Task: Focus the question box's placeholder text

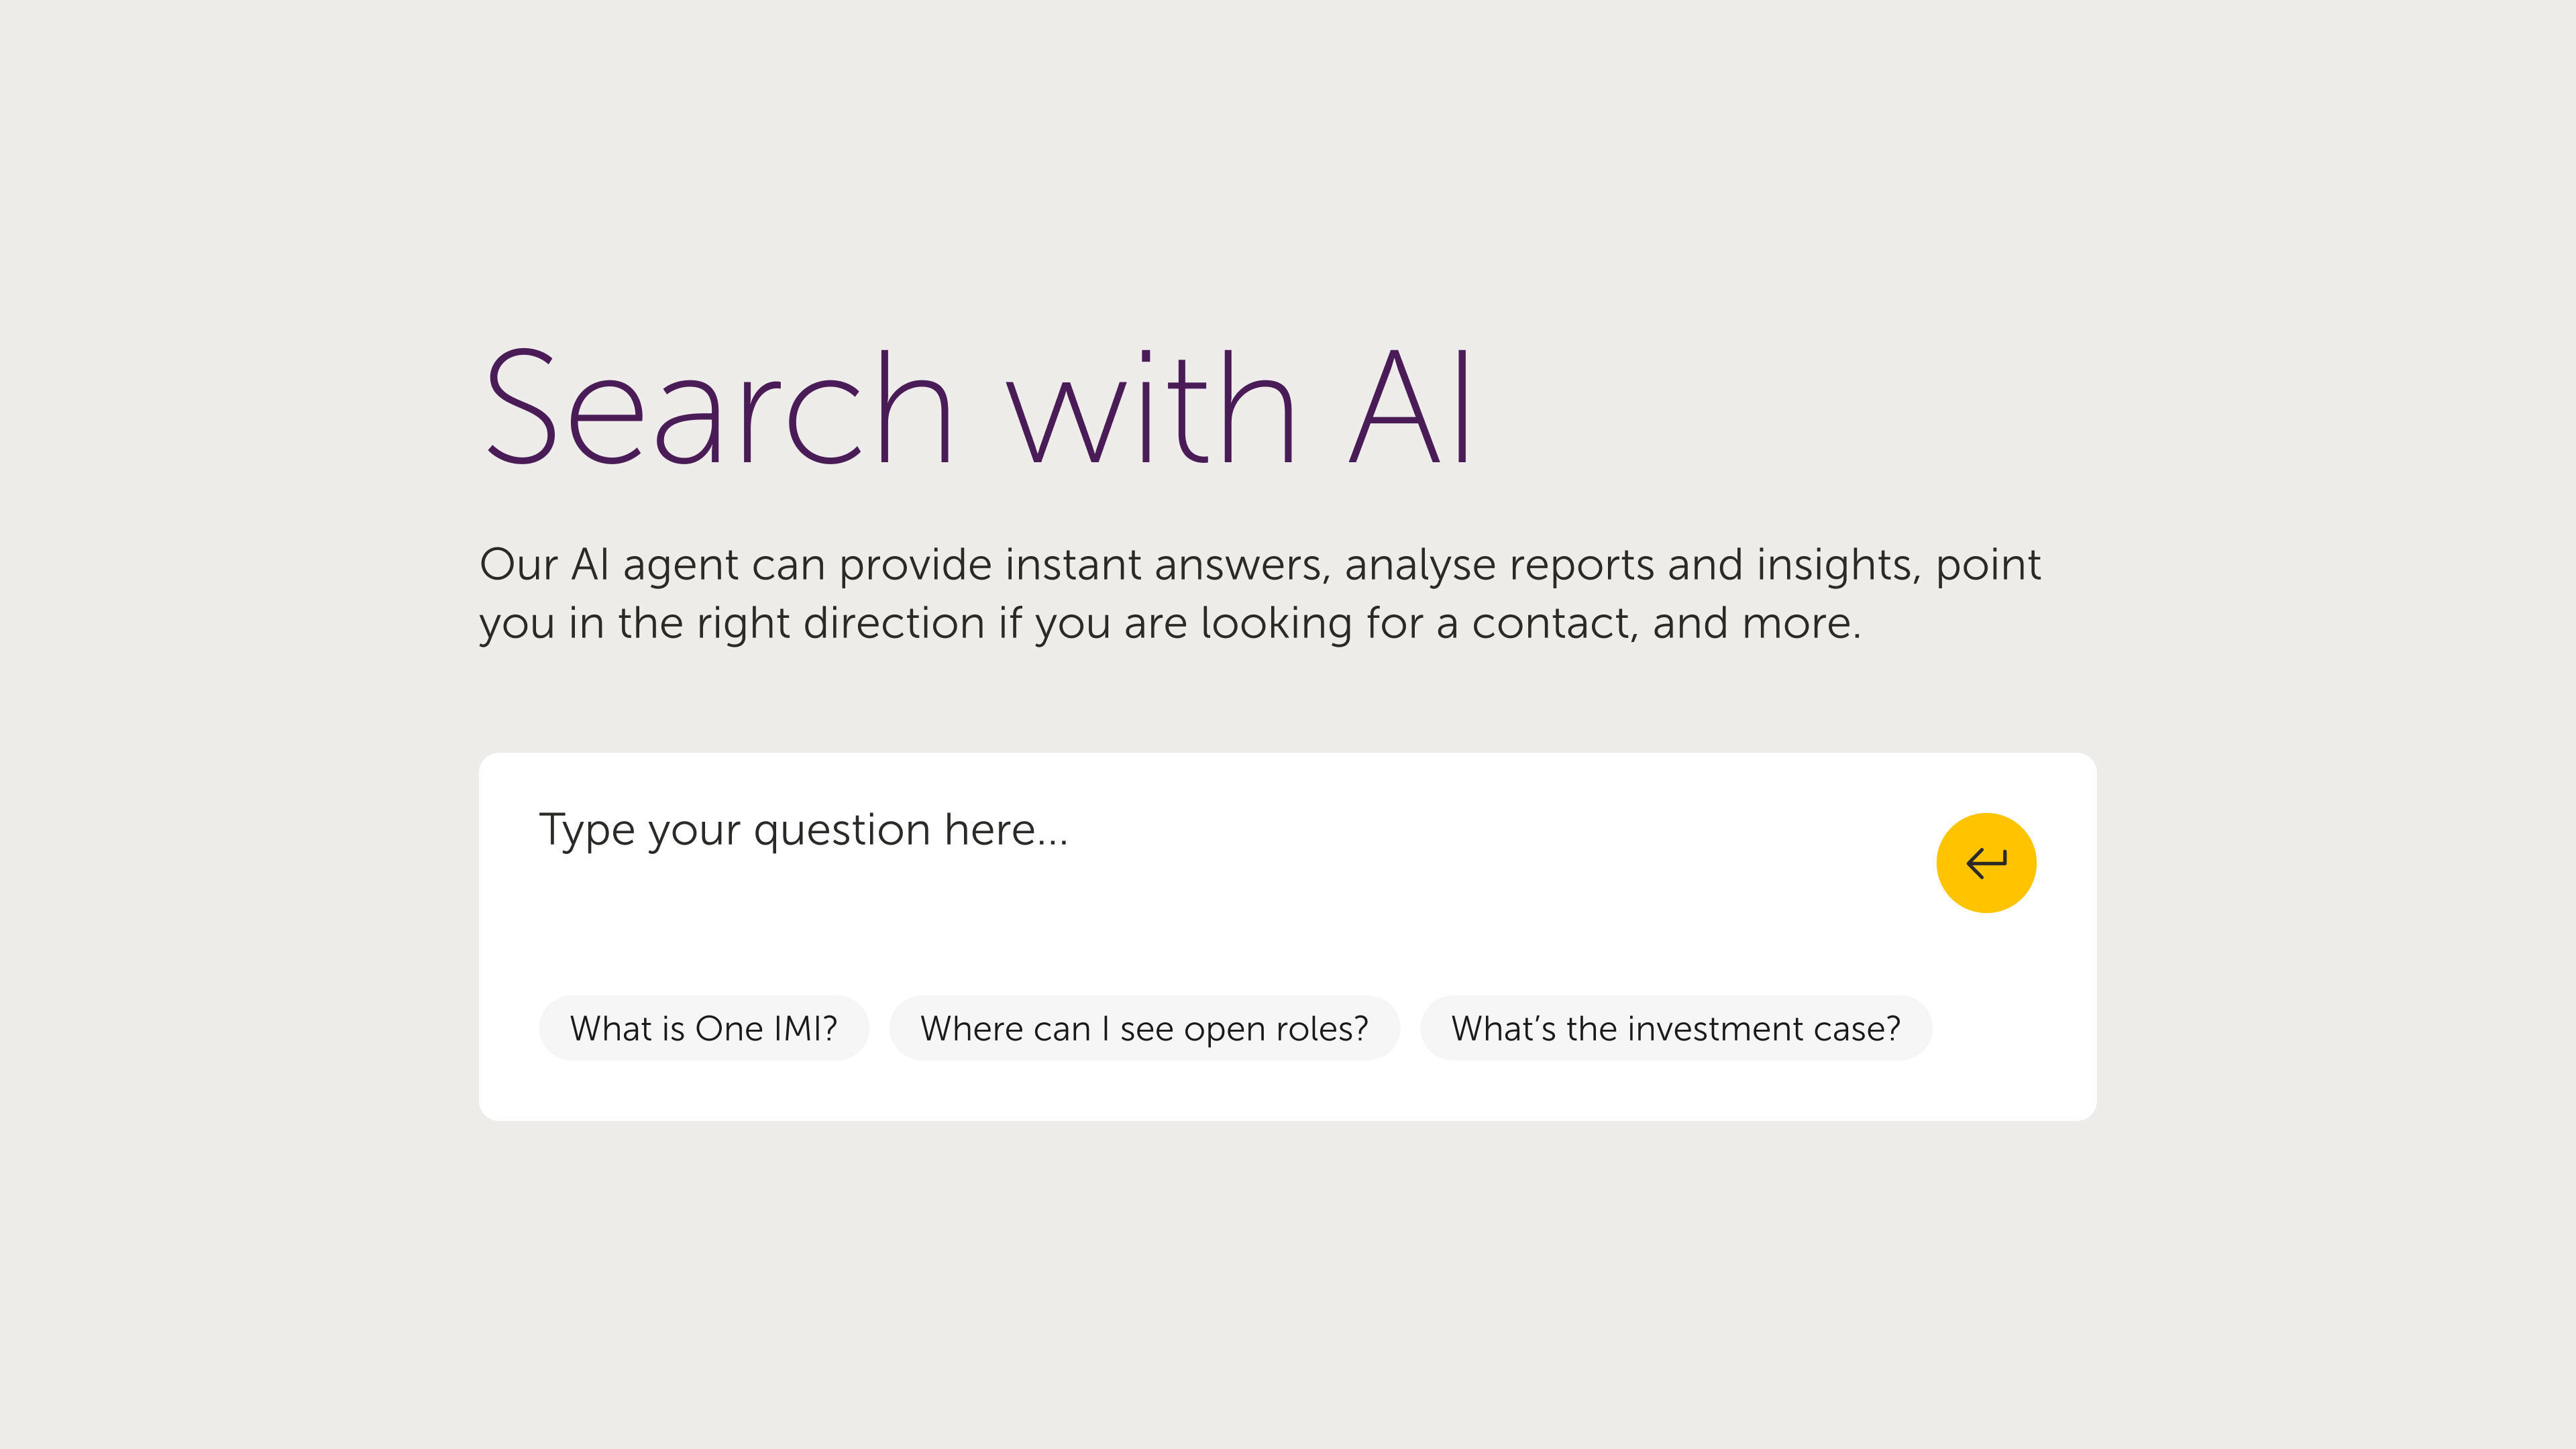Action: 803,830
